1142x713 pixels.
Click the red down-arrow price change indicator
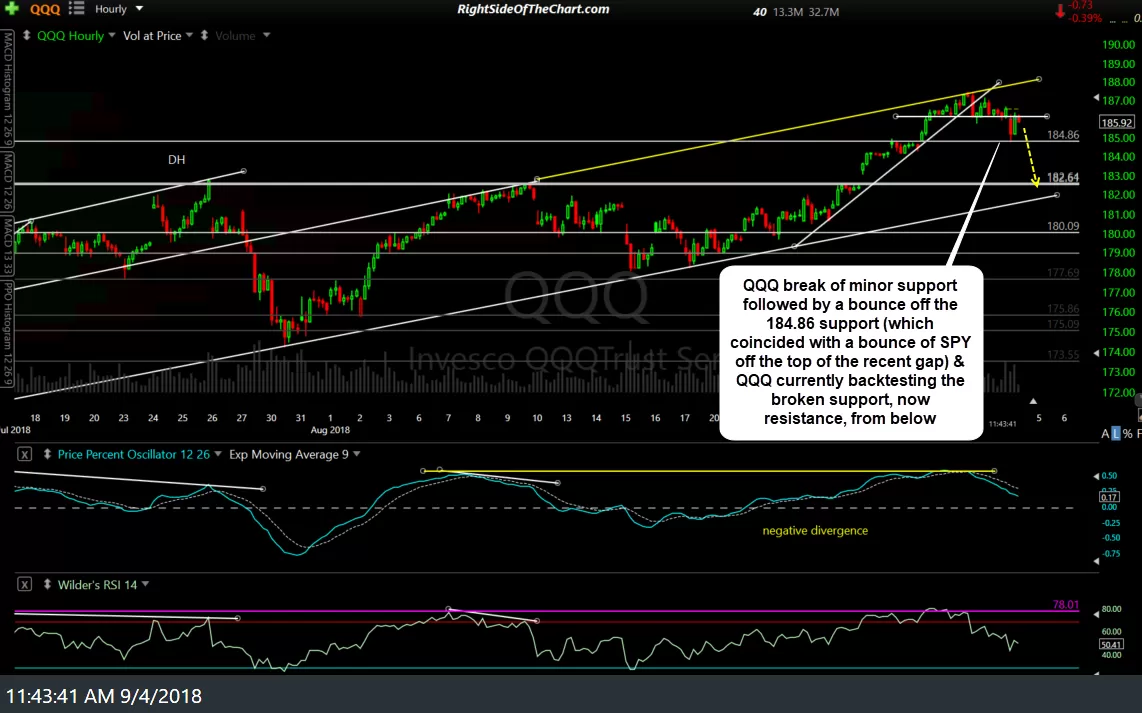point(1059,10)
